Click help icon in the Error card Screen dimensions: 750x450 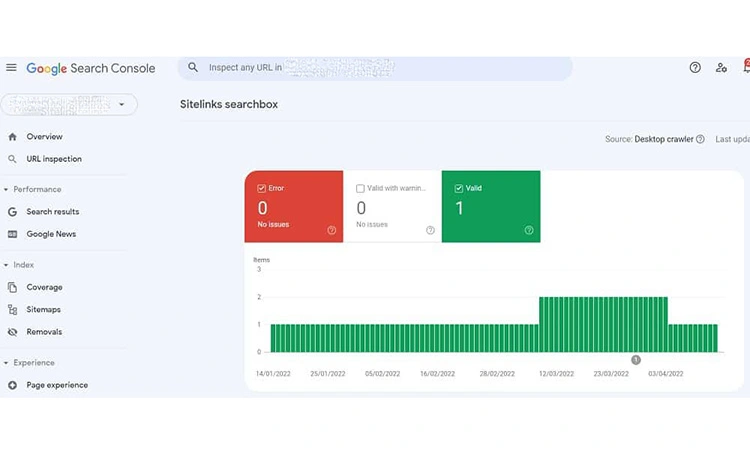coord(331,230)
